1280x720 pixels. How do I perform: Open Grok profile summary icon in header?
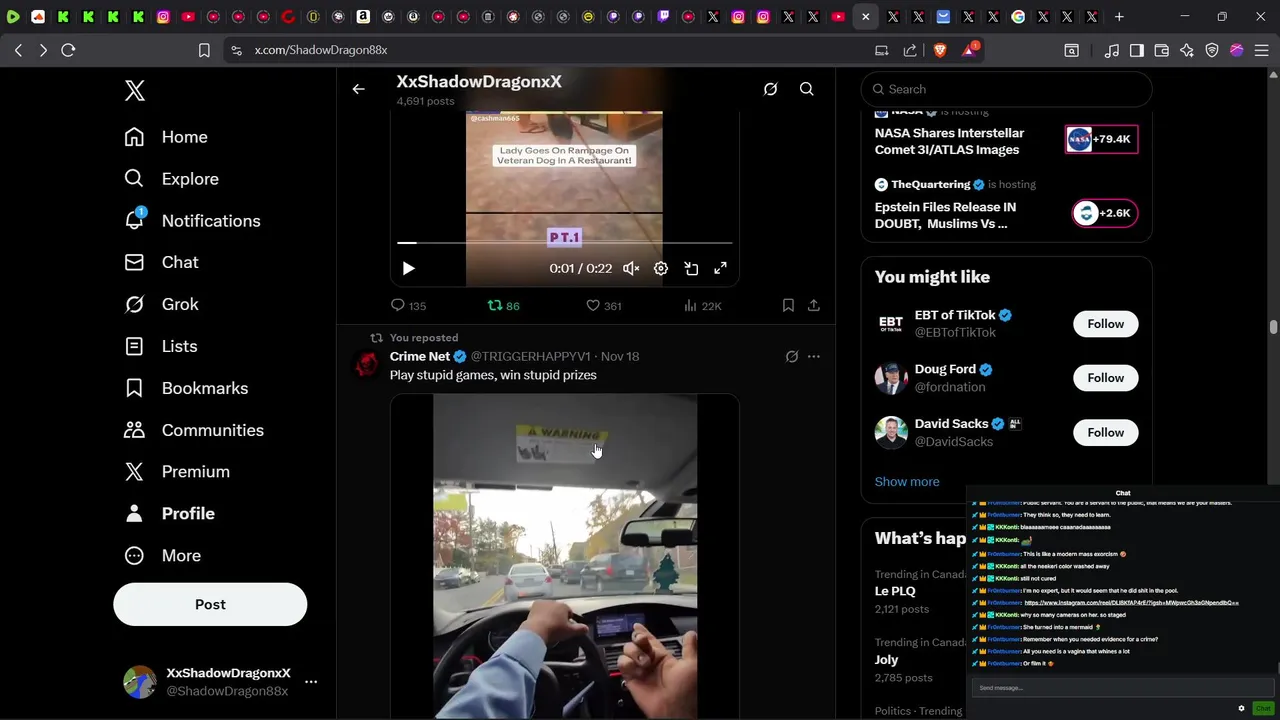770,89
